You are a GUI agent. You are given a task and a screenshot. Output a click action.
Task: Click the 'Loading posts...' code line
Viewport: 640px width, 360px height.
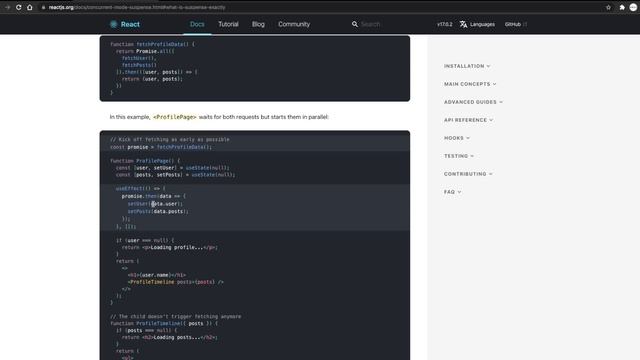coord(170,337)
